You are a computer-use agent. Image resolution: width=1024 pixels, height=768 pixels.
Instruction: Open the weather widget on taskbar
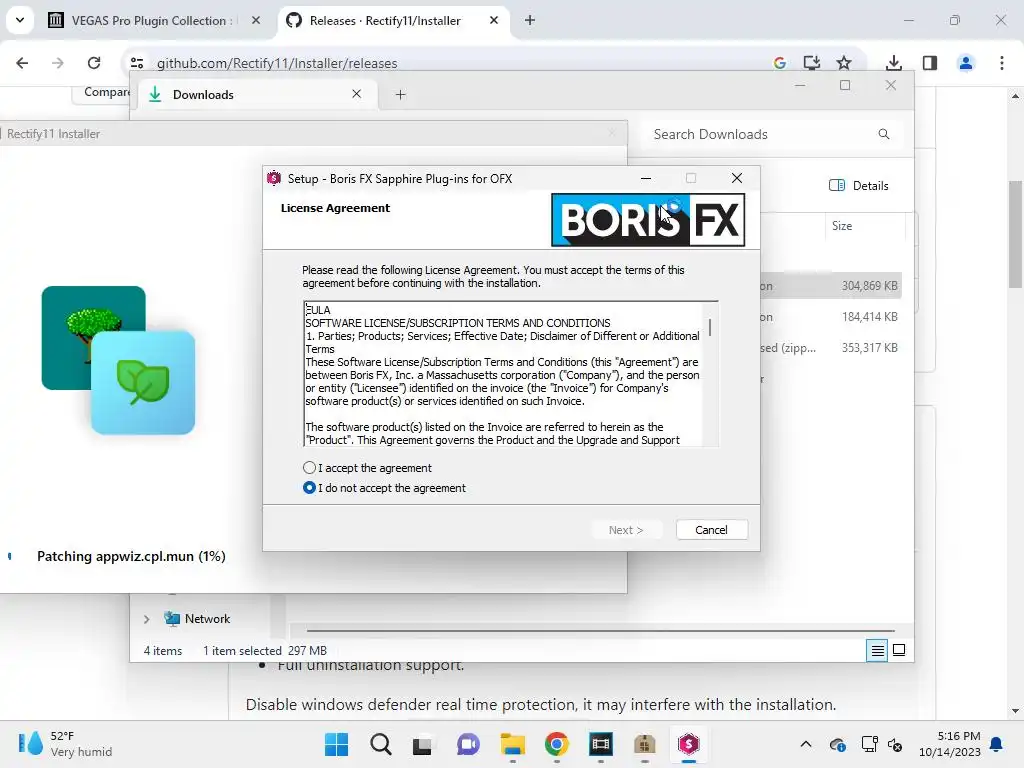click(x=65, y=743)
